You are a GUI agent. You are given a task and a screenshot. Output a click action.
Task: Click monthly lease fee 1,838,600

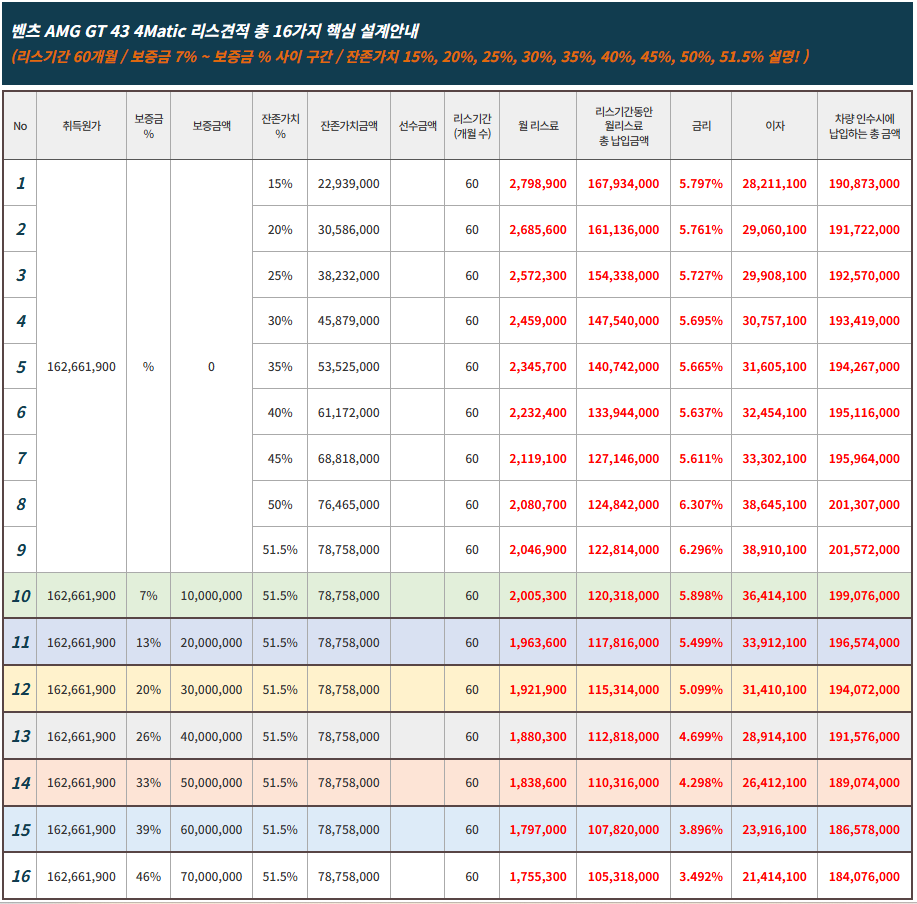click(x=538, y=783)
